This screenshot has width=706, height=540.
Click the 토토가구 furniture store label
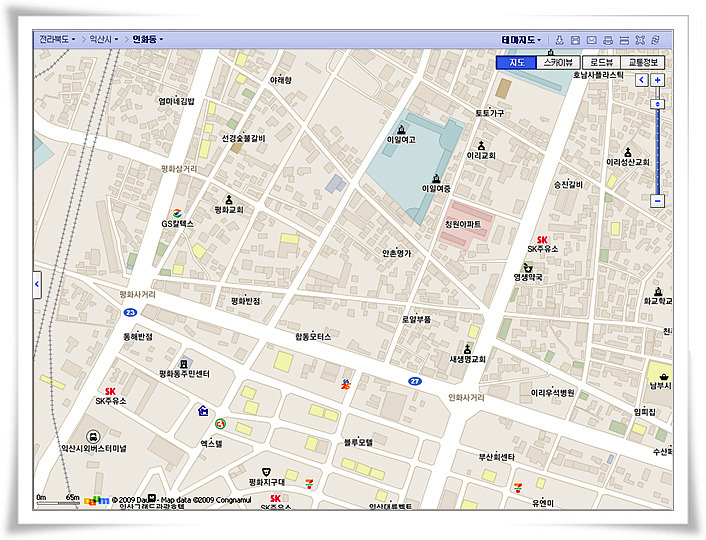[x=490, y=113]
